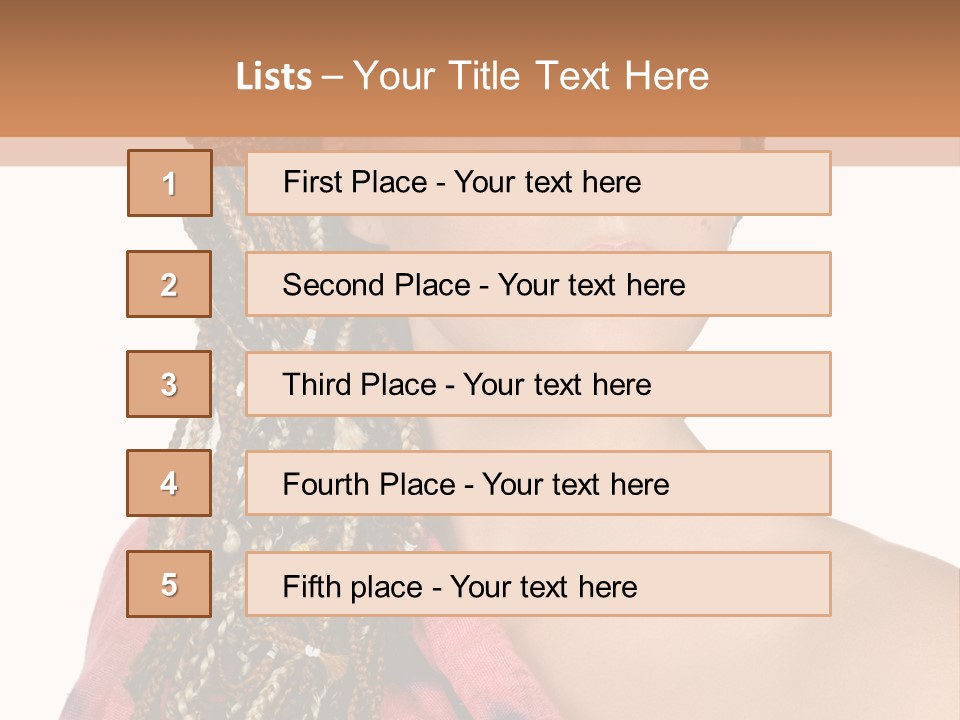Click the Fifth place text box

coord(538,584)
